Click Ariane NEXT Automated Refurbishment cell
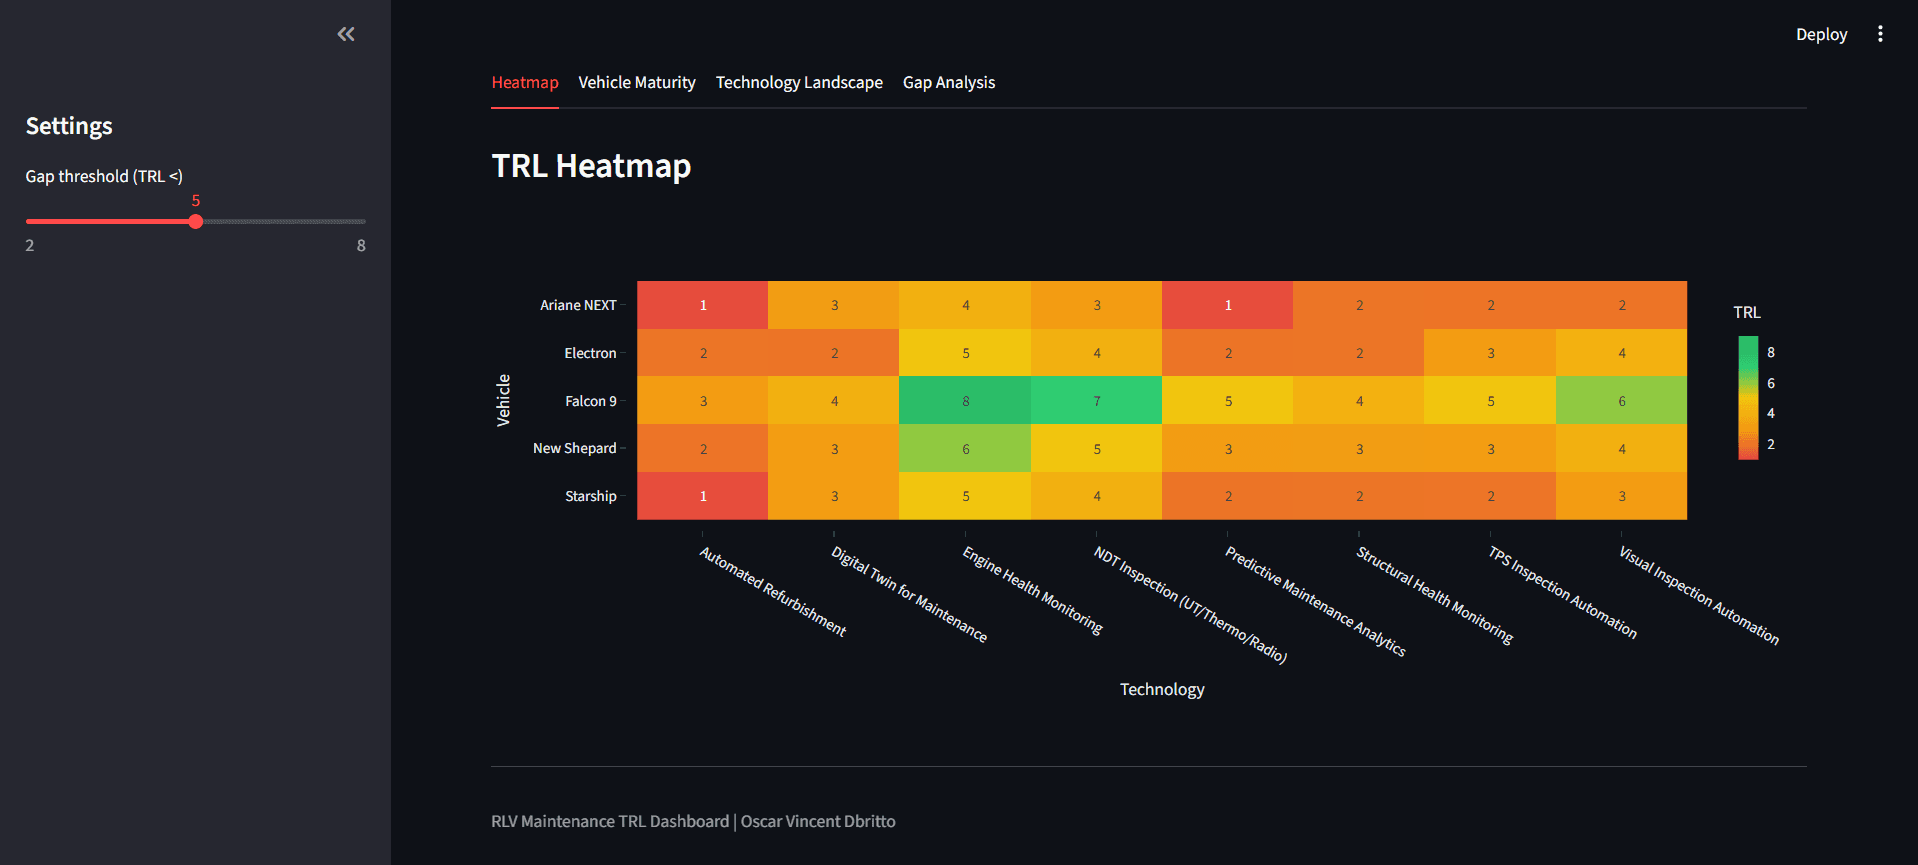The image size is (1918, 865). tap(703, 305)
